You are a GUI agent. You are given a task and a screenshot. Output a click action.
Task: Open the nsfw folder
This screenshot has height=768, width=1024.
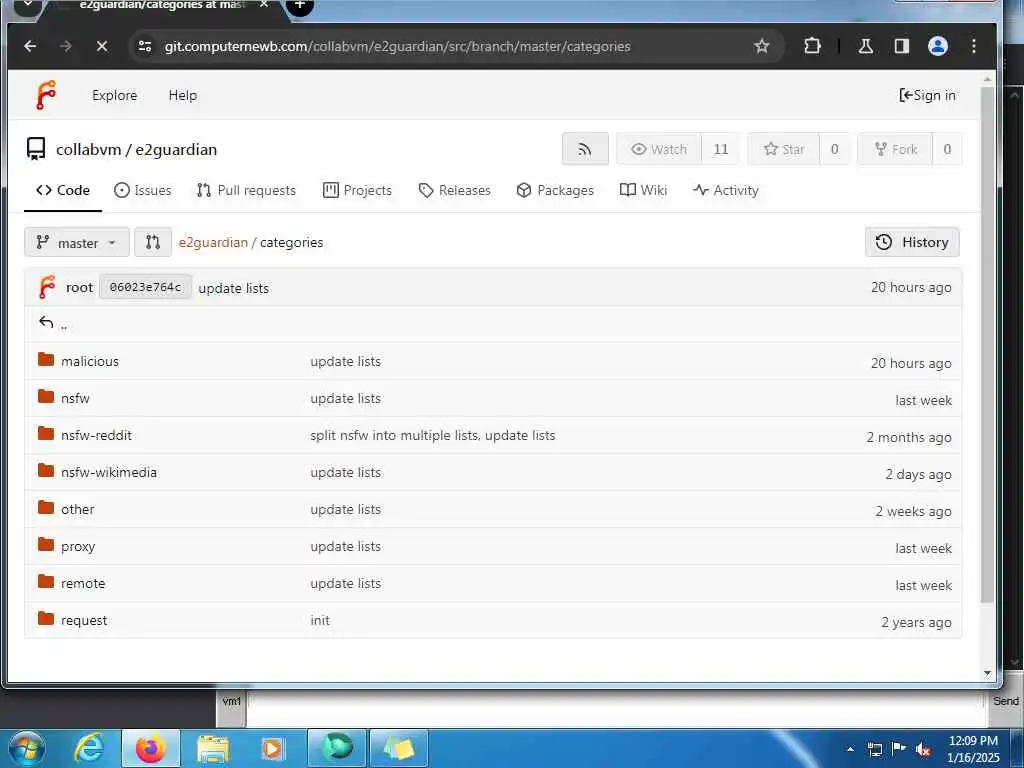(x=75, y=399)
